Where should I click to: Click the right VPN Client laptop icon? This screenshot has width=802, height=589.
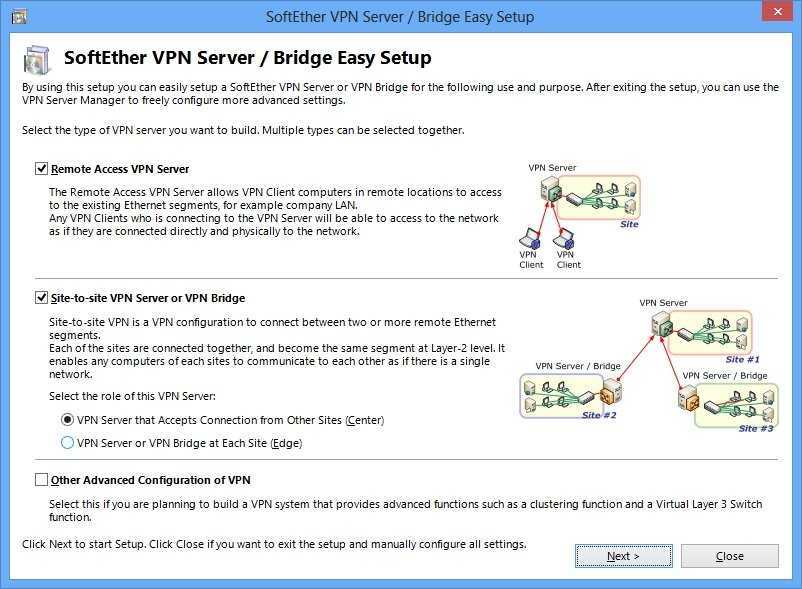(563, 238)
